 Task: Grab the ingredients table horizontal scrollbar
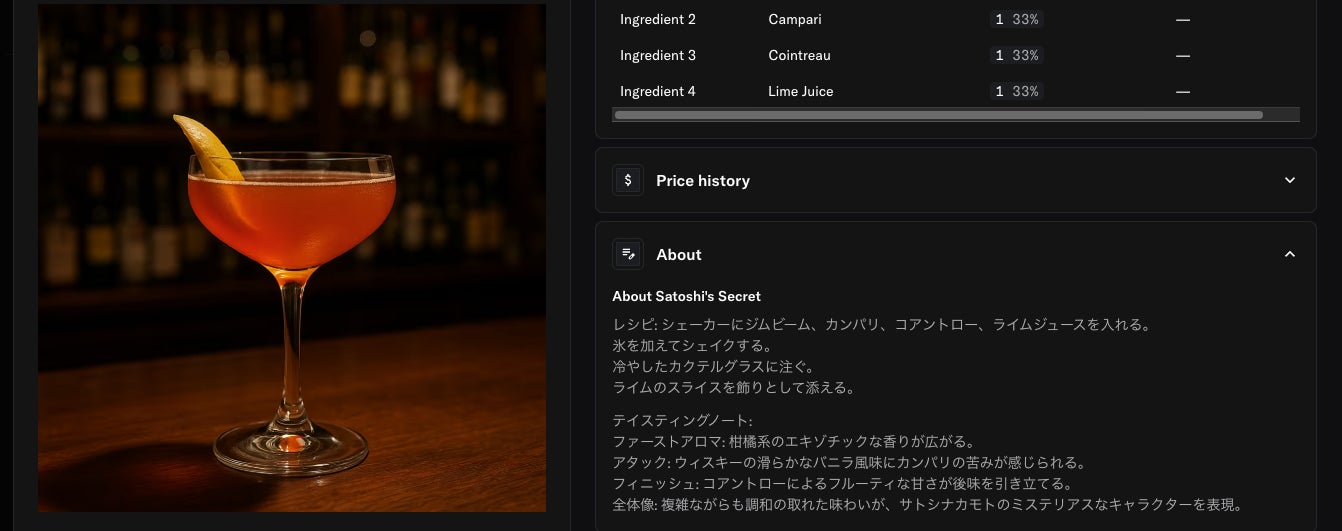(938, 115)
